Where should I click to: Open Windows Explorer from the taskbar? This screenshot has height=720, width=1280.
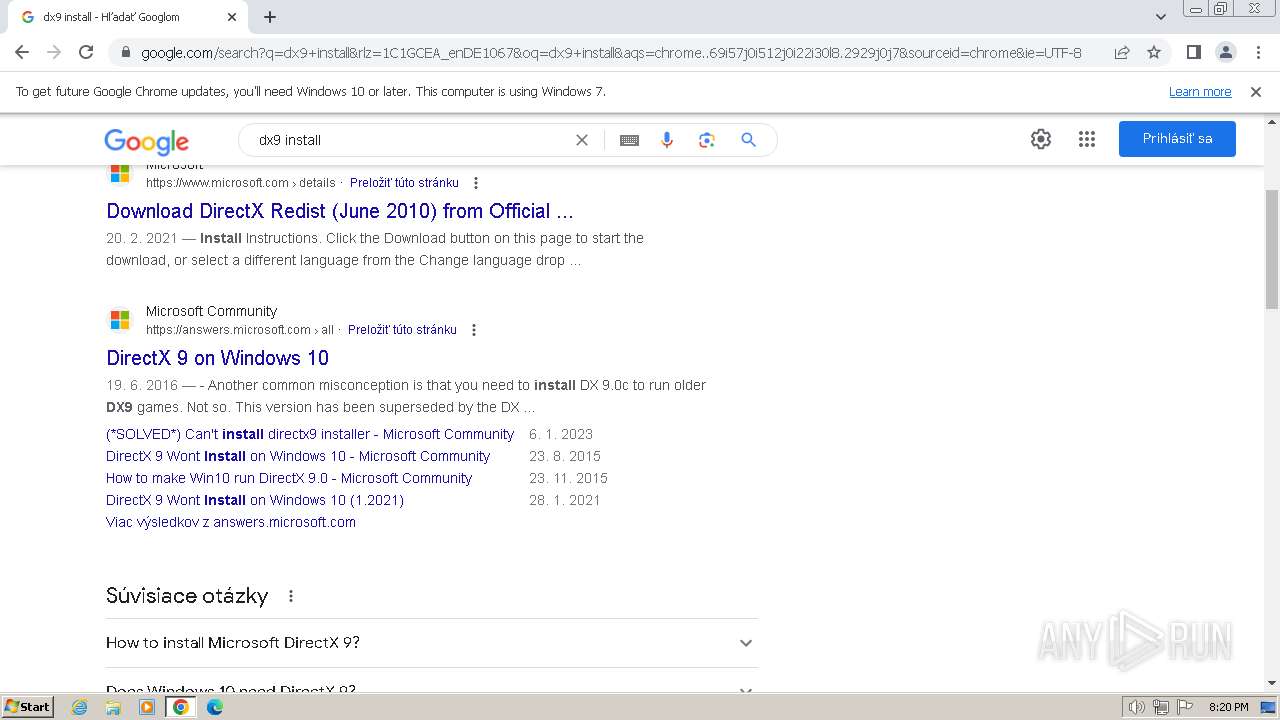(113, 707)
